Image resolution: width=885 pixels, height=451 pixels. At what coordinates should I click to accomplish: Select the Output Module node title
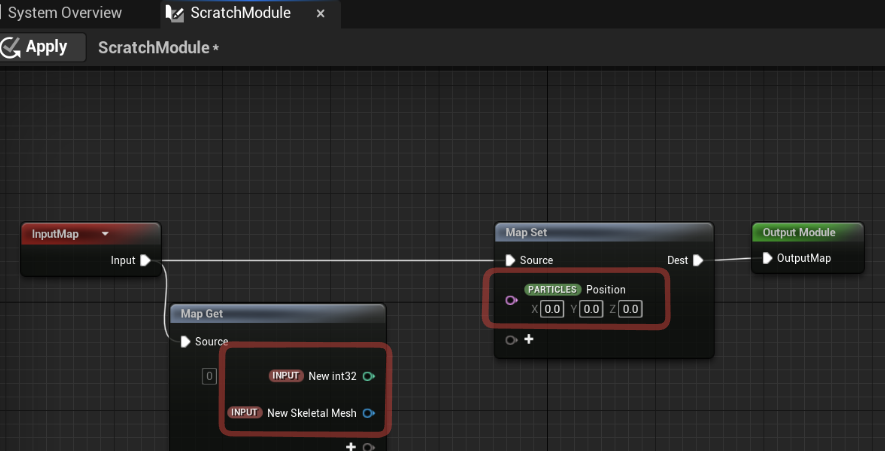[799, 233]
